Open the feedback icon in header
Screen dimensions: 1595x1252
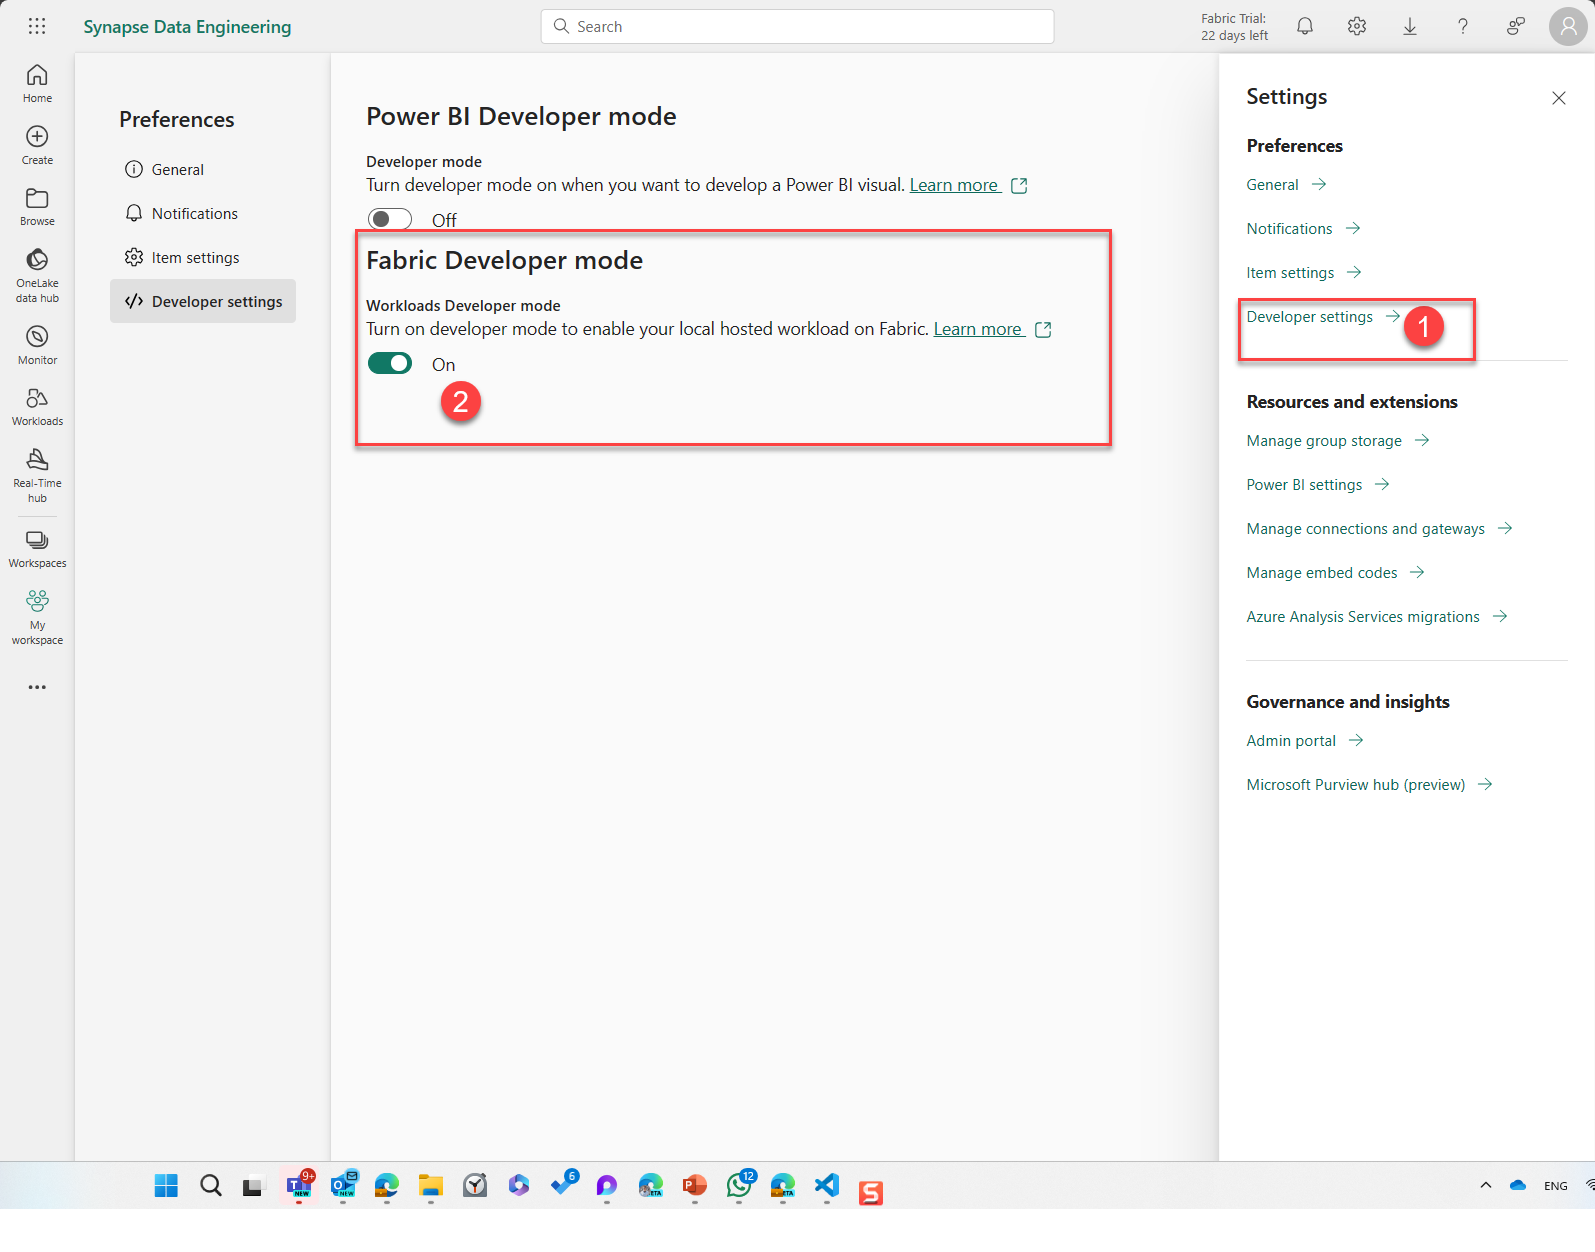[1516, 26]
